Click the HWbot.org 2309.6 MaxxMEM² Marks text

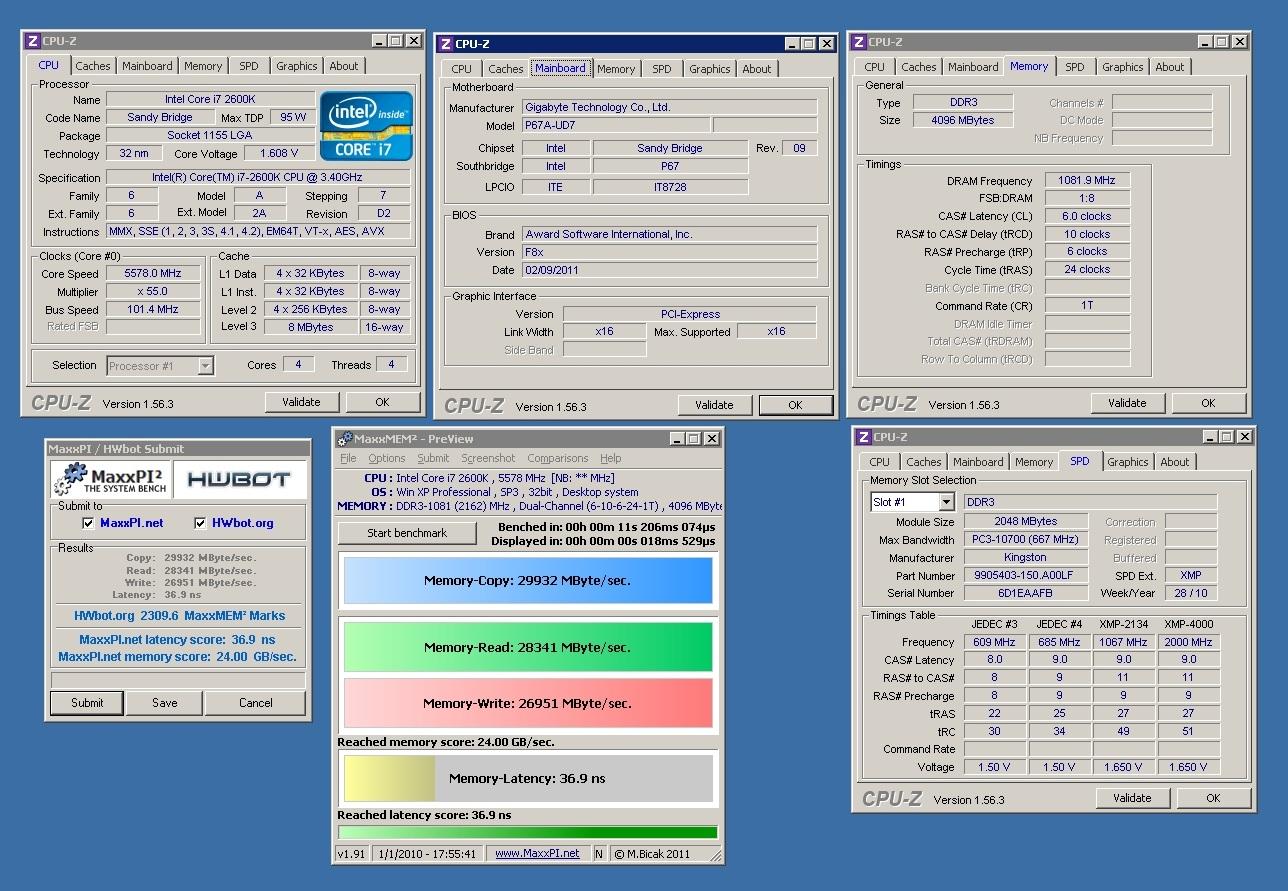[x=179, y=616]
